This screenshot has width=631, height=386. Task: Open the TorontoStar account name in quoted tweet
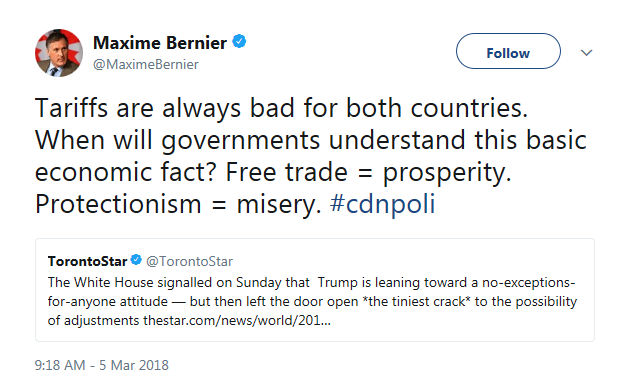(x=87, y=261)
